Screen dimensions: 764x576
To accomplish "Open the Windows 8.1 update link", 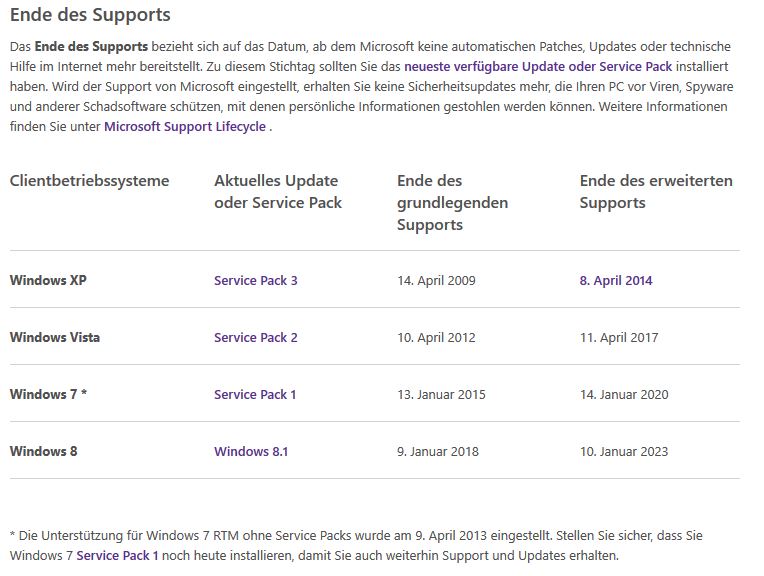I will [x=251, y=452].
